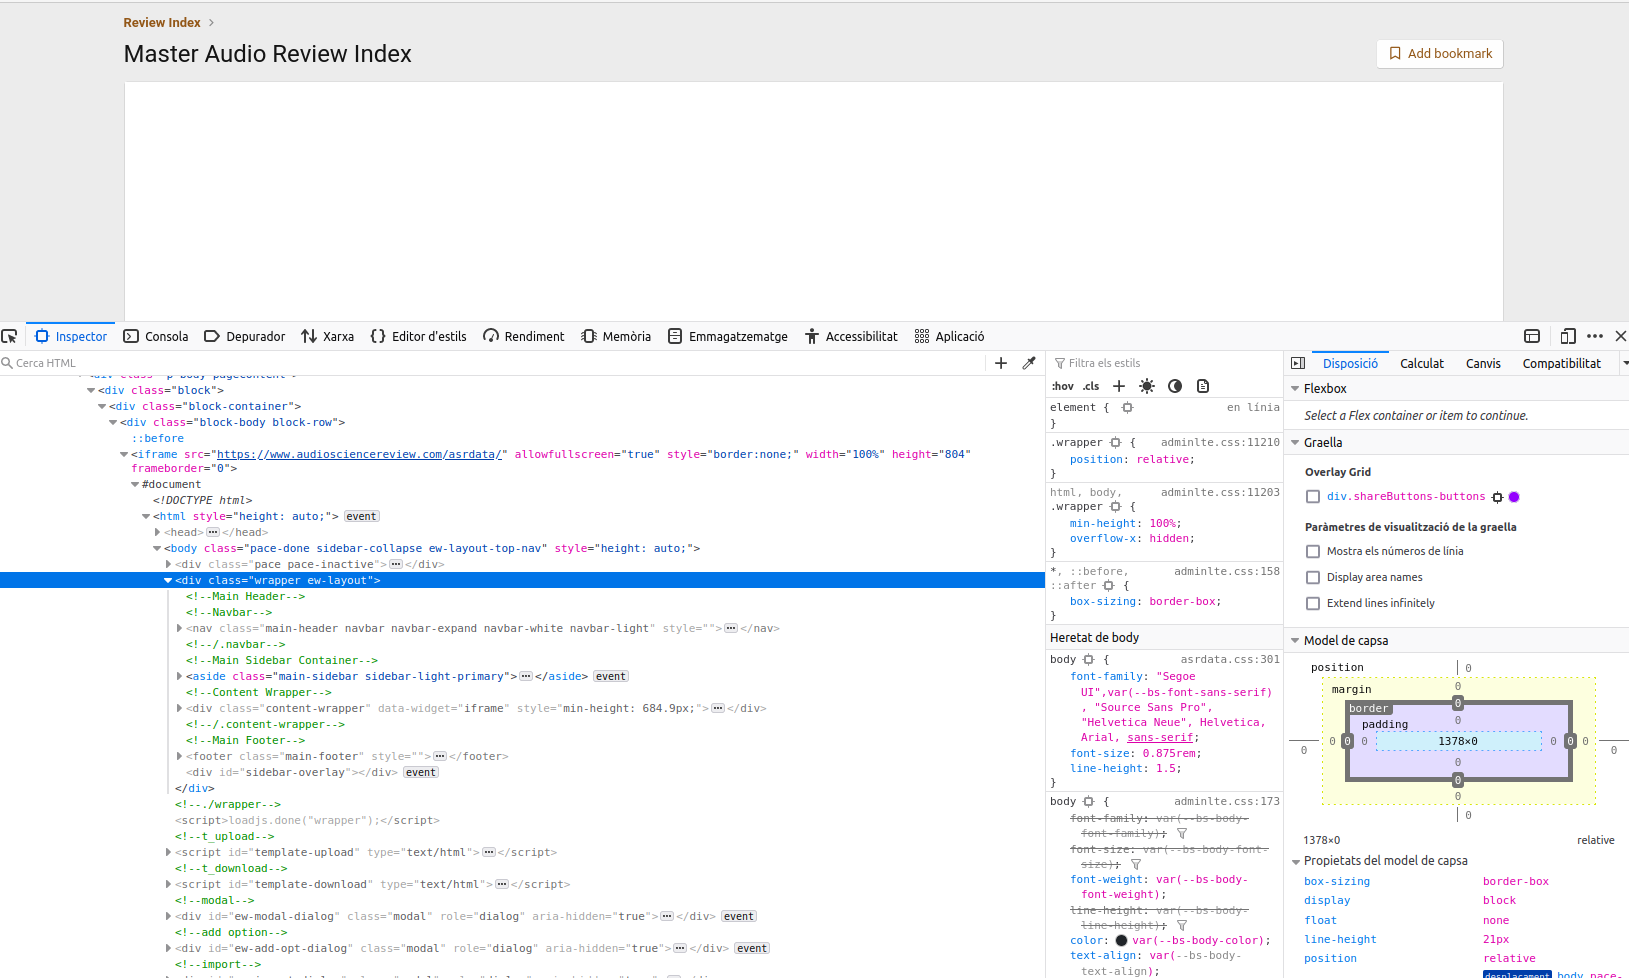Highlight elements for body rule adminlte.css:173
The height and width of the screenshot is (978, 1629).
tap(1089, 802)
